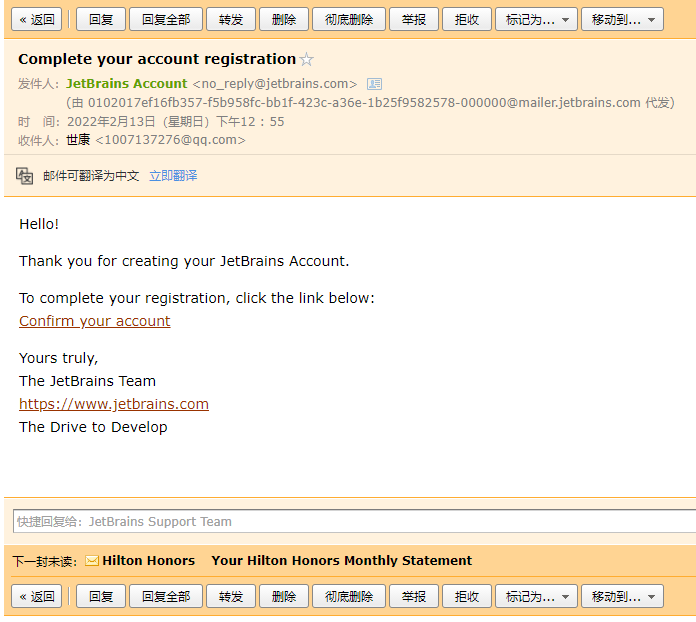
Task: Click sender address no_reply@jetbrains.com
Action: (x=275, y=83)
